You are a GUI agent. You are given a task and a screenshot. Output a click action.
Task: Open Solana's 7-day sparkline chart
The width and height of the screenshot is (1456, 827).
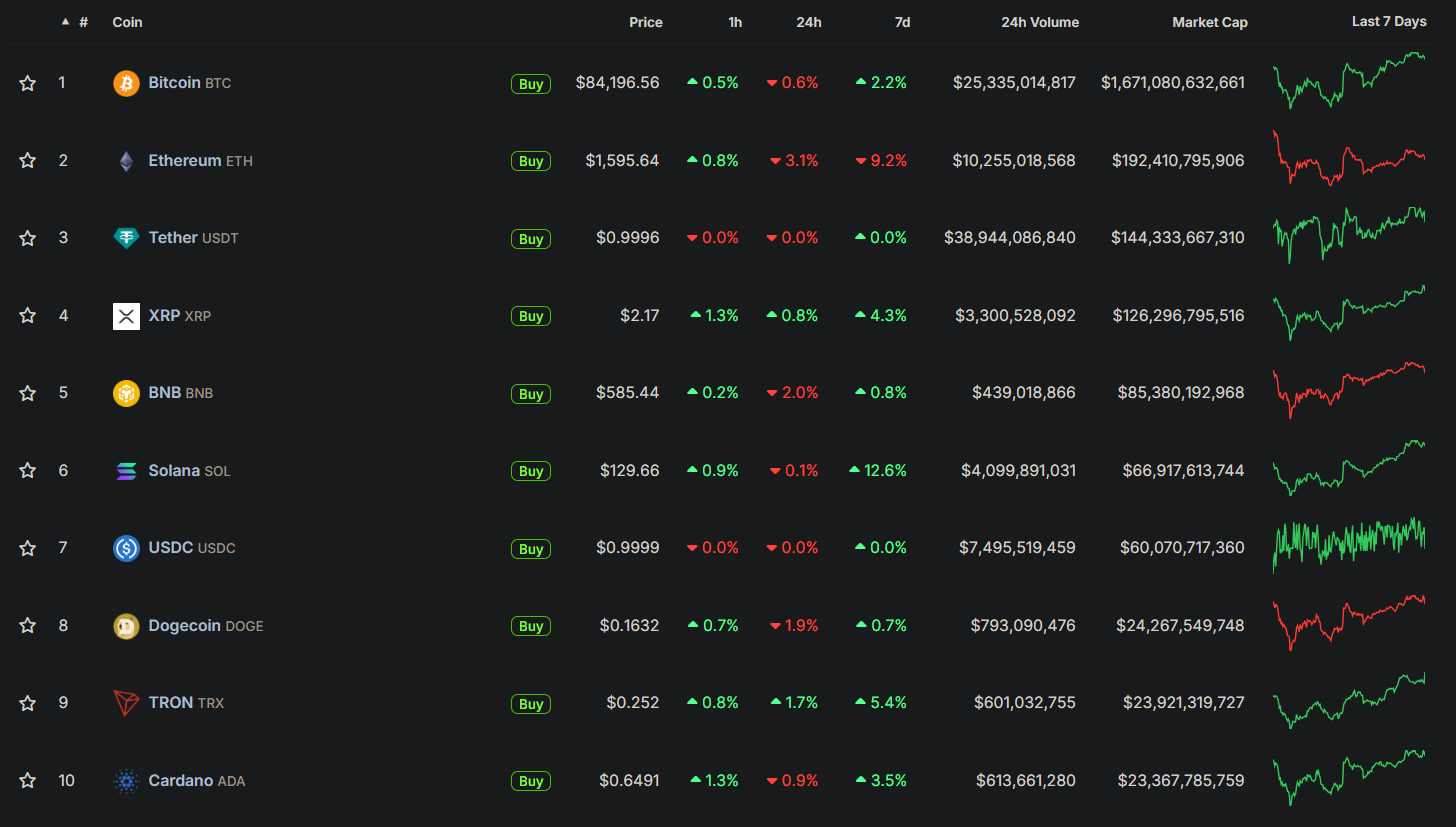(1350, 468)
